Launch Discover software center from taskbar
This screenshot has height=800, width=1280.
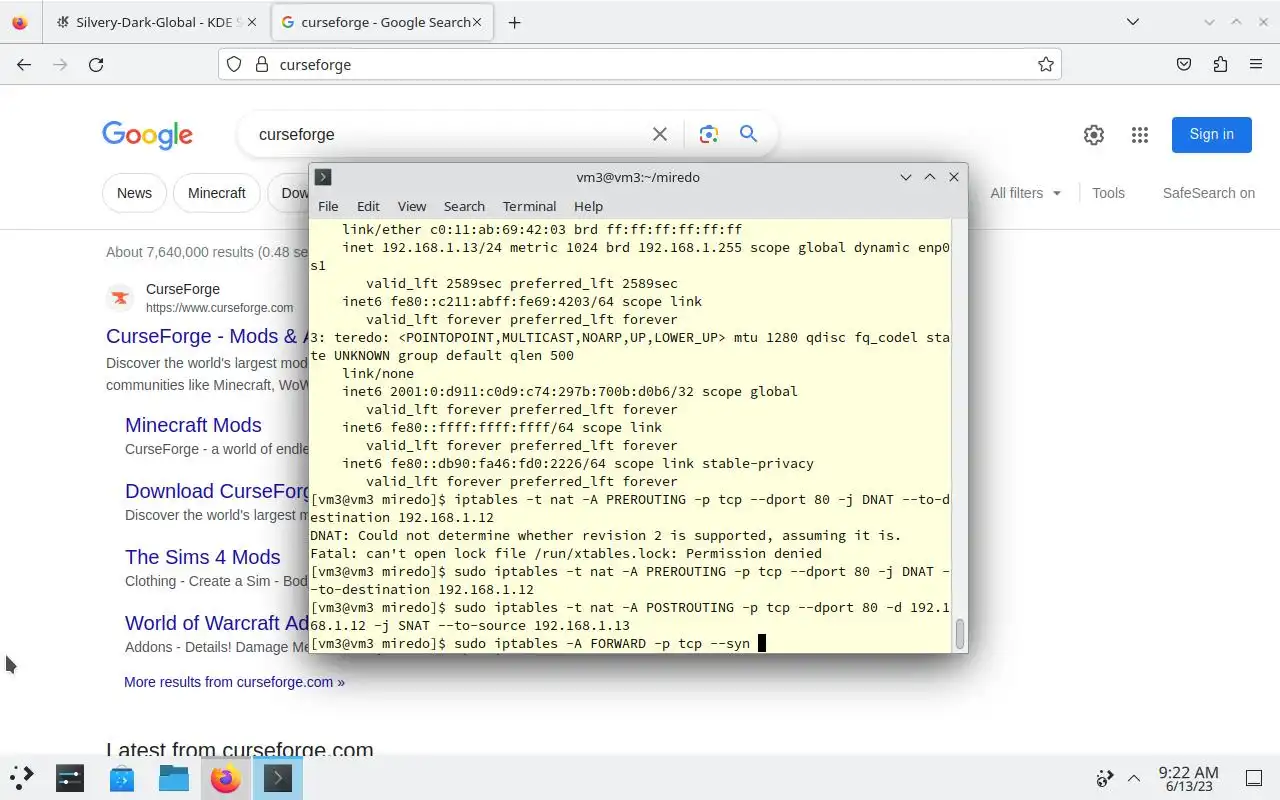pos(122,778)
